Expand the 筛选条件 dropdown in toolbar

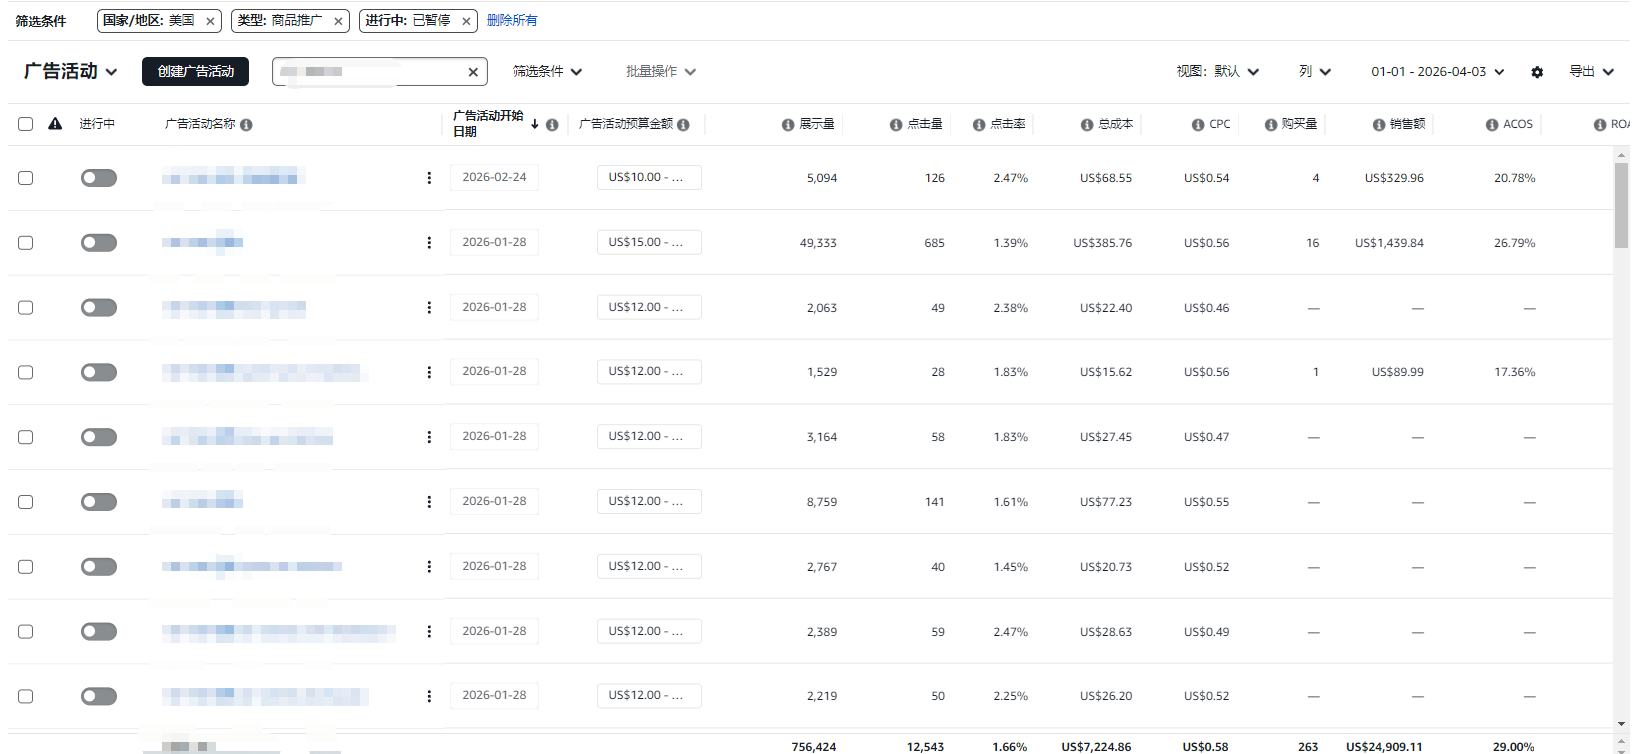tap(547, 72)
